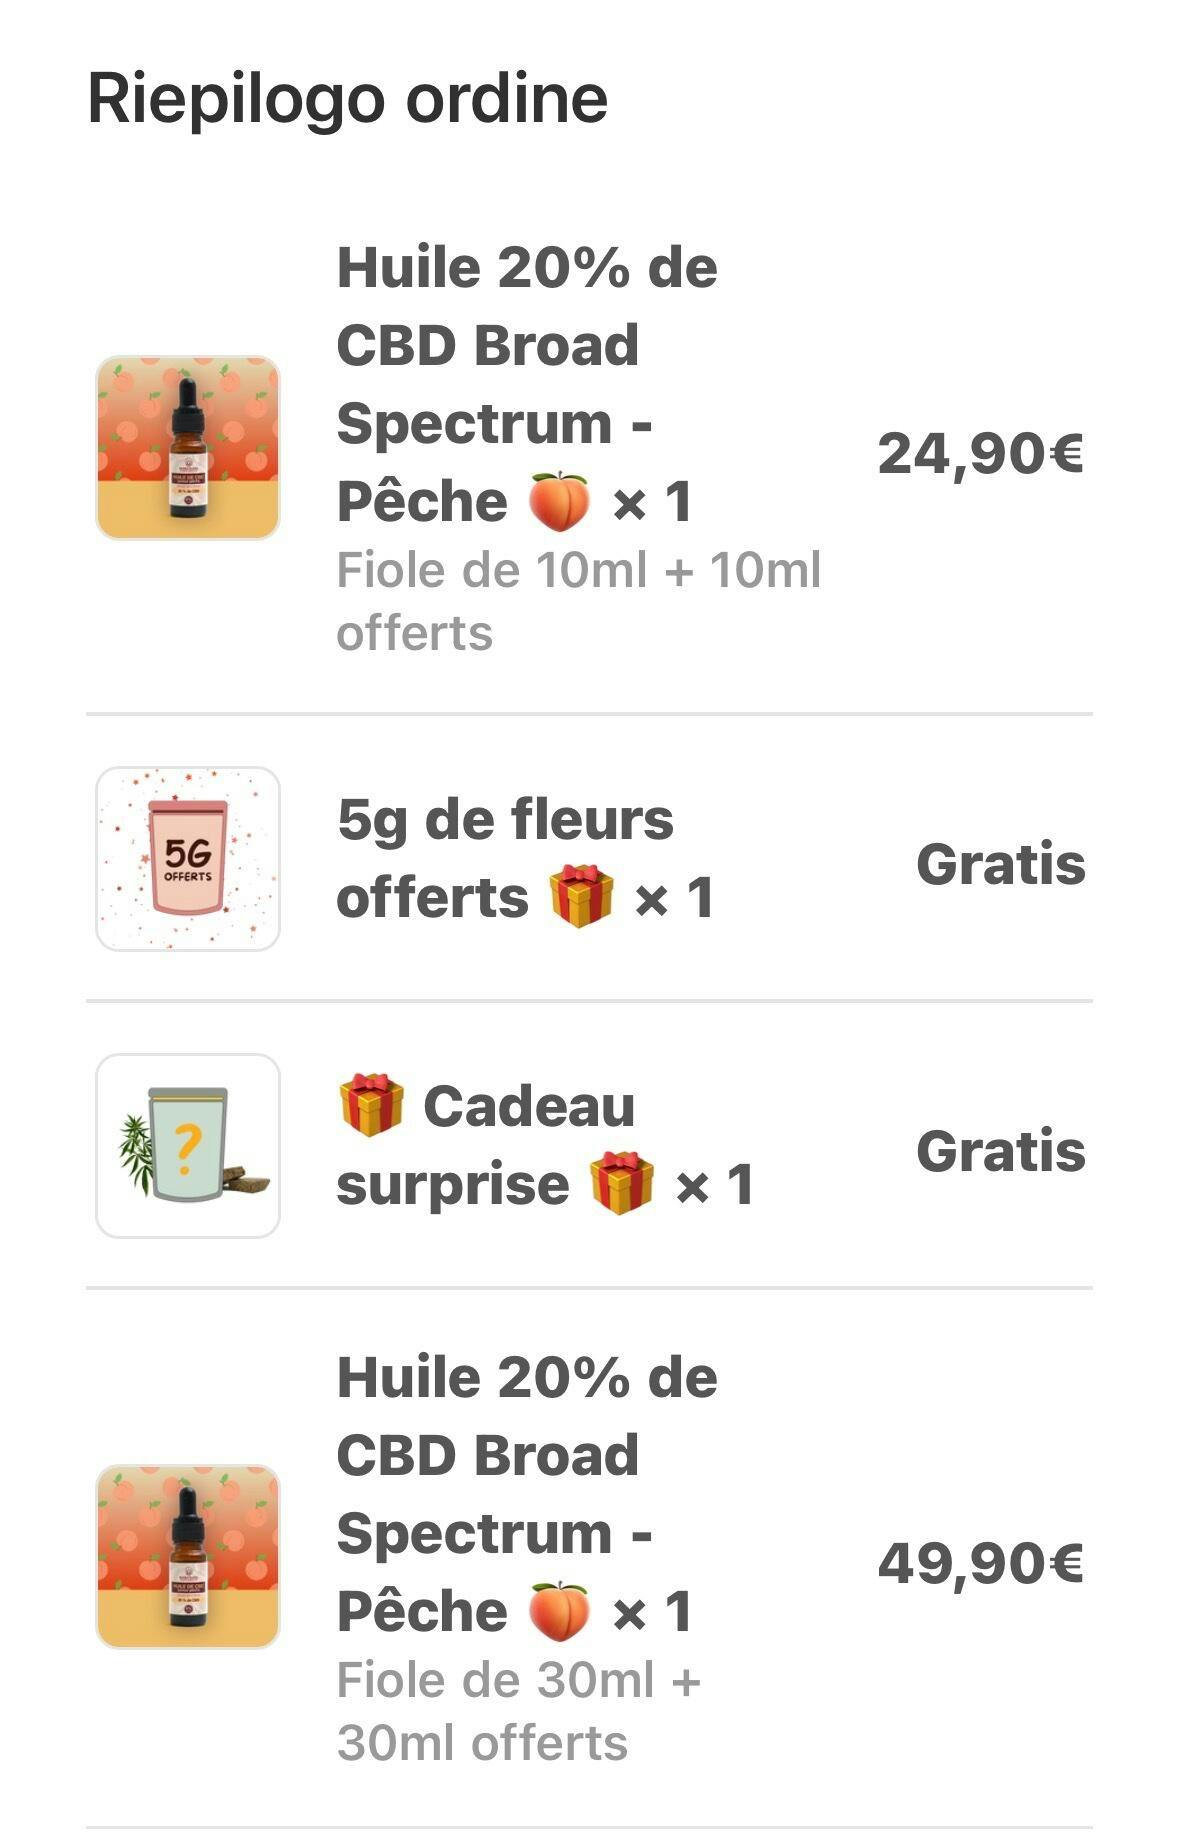Tap "Gratis" on the 5g de fleurs row
The image size is (1179, 1836).
pos(1000,864)
